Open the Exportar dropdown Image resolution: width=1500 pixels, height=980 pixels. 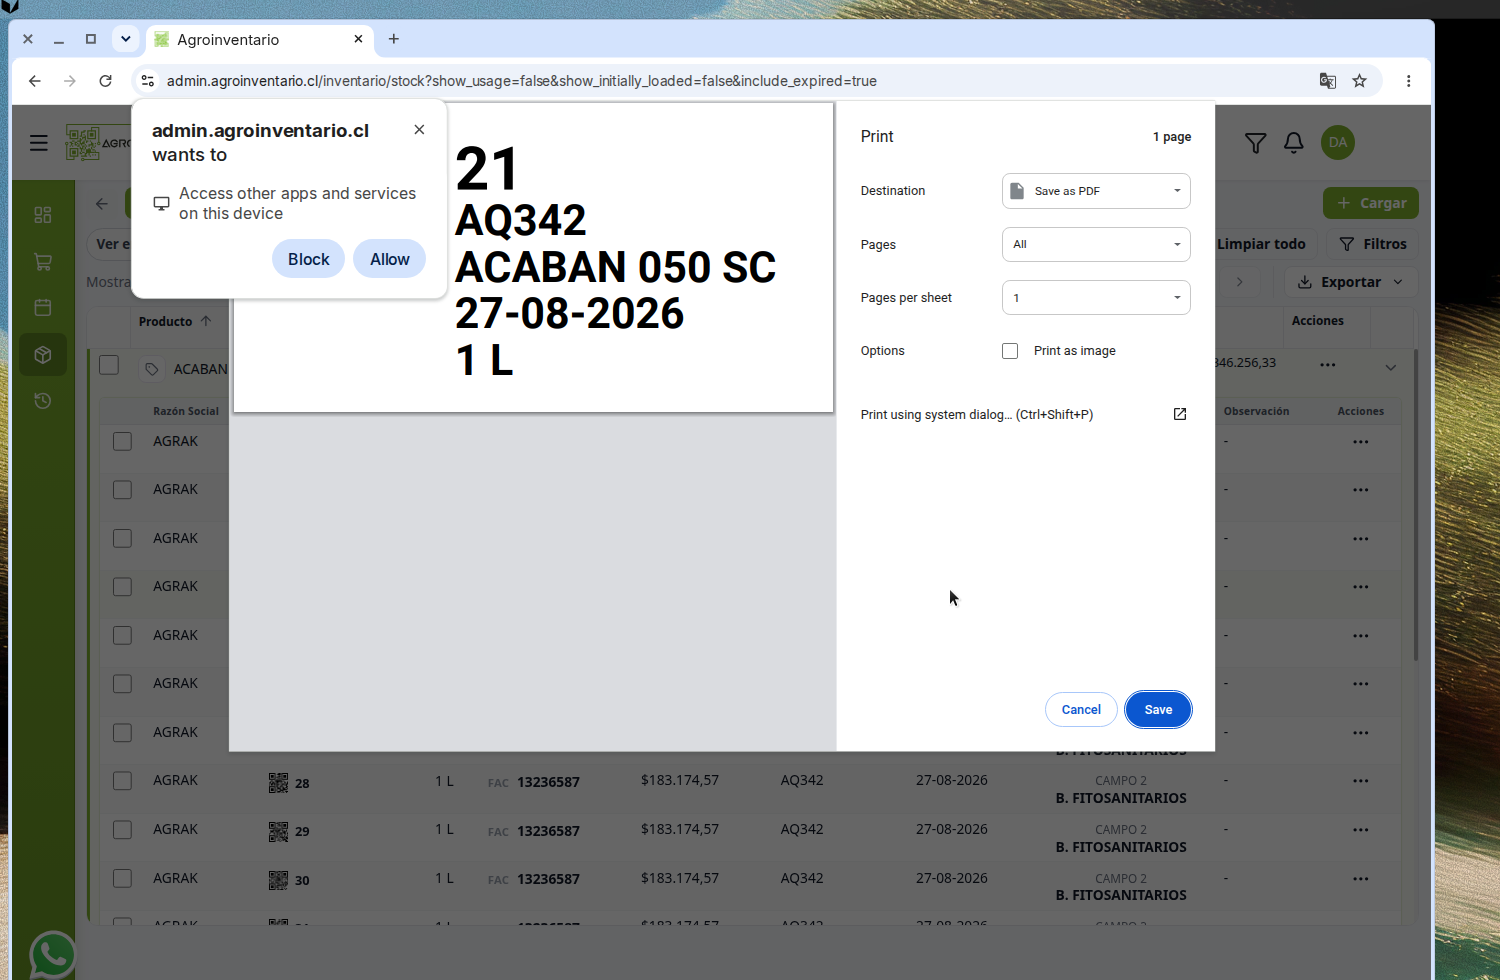1350,282
